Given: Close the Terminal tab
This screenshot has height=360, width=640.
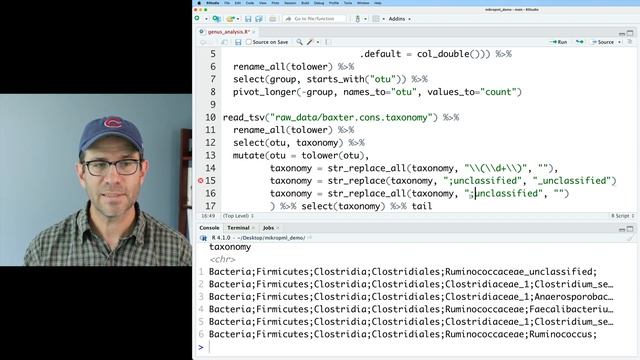Looking at the screenshot, I should click(x=253, y=228).
